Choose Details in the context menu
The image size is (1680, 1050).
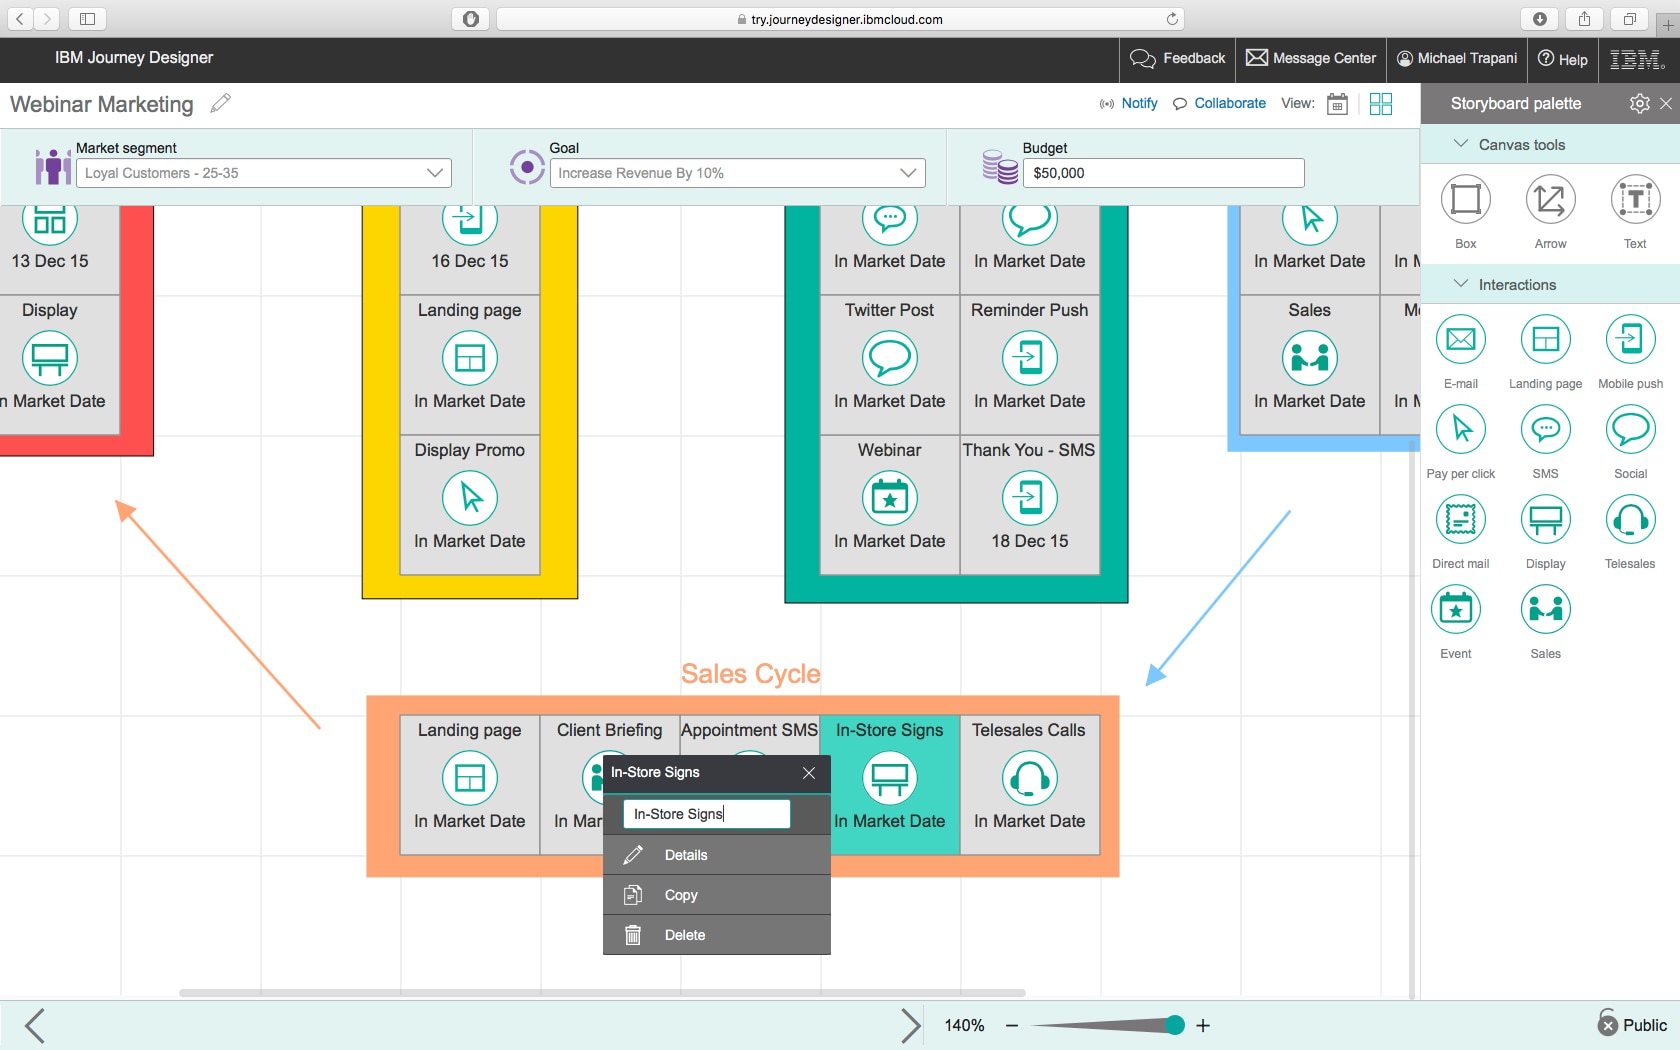pos(717,855)
